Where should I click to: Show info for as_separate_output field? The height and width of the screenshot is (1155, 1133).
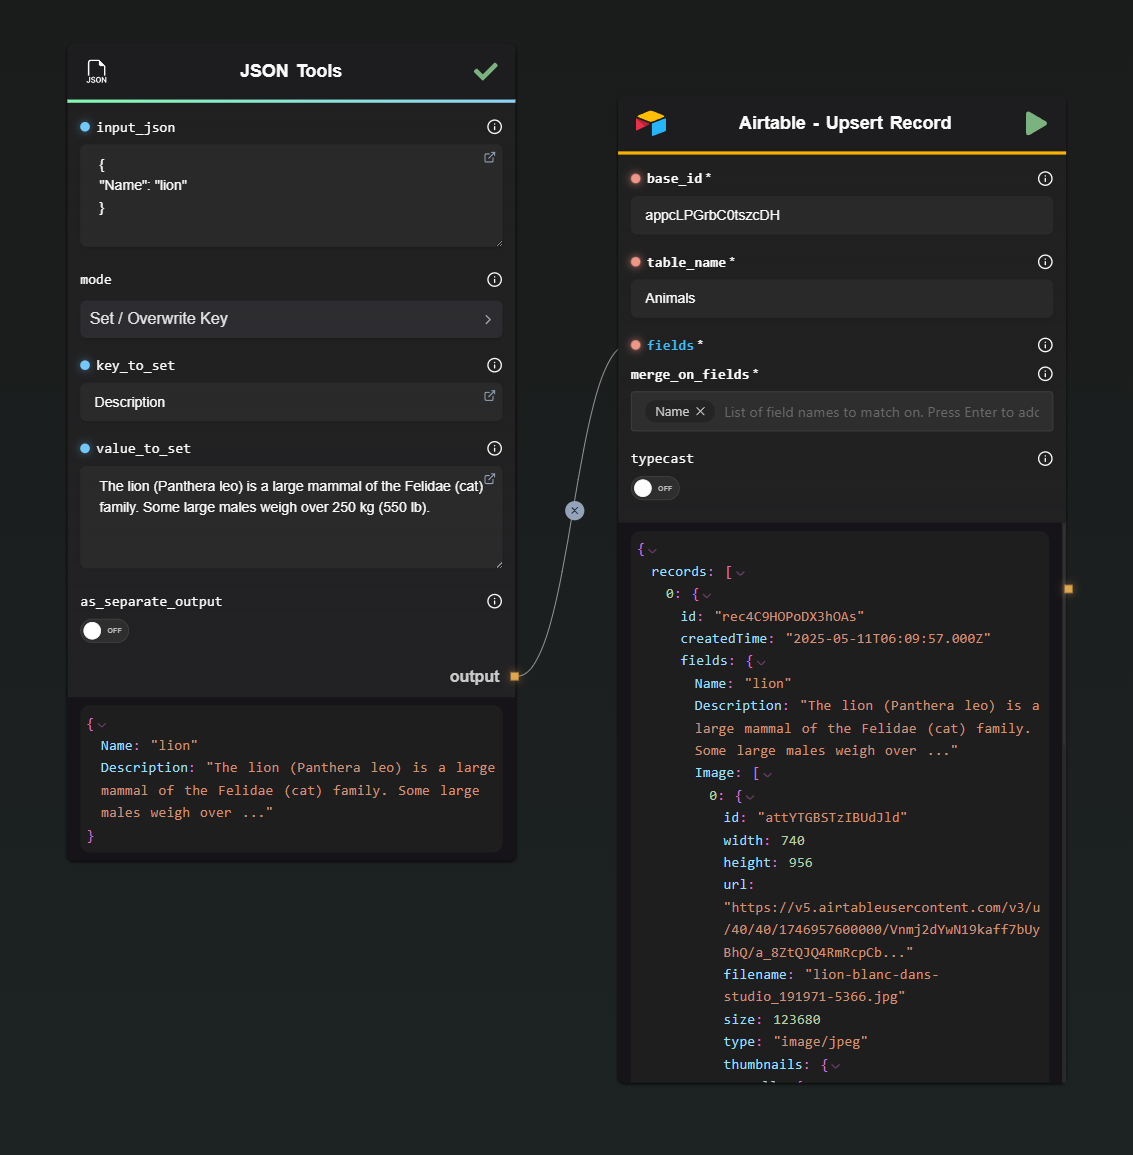click(x=494, y=601)
